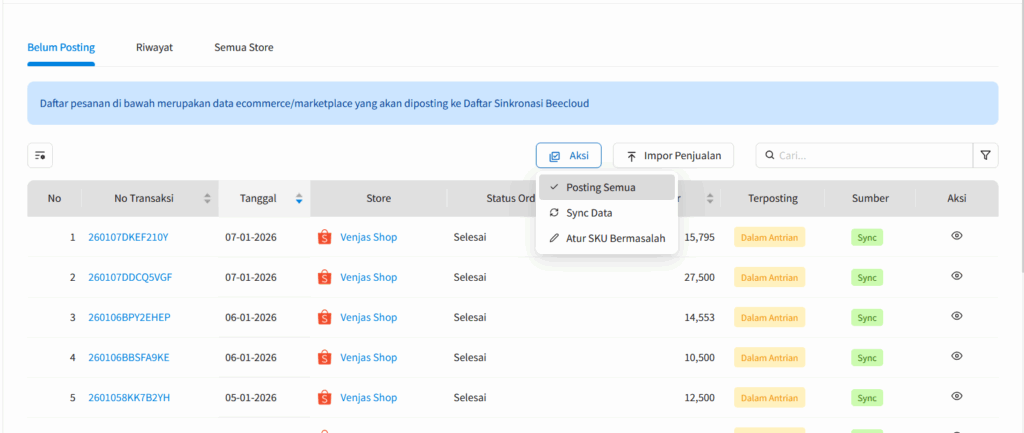This screenshot has width=1024, height=433.
Task: Click into the Cari search field
Action: point(864,155)
